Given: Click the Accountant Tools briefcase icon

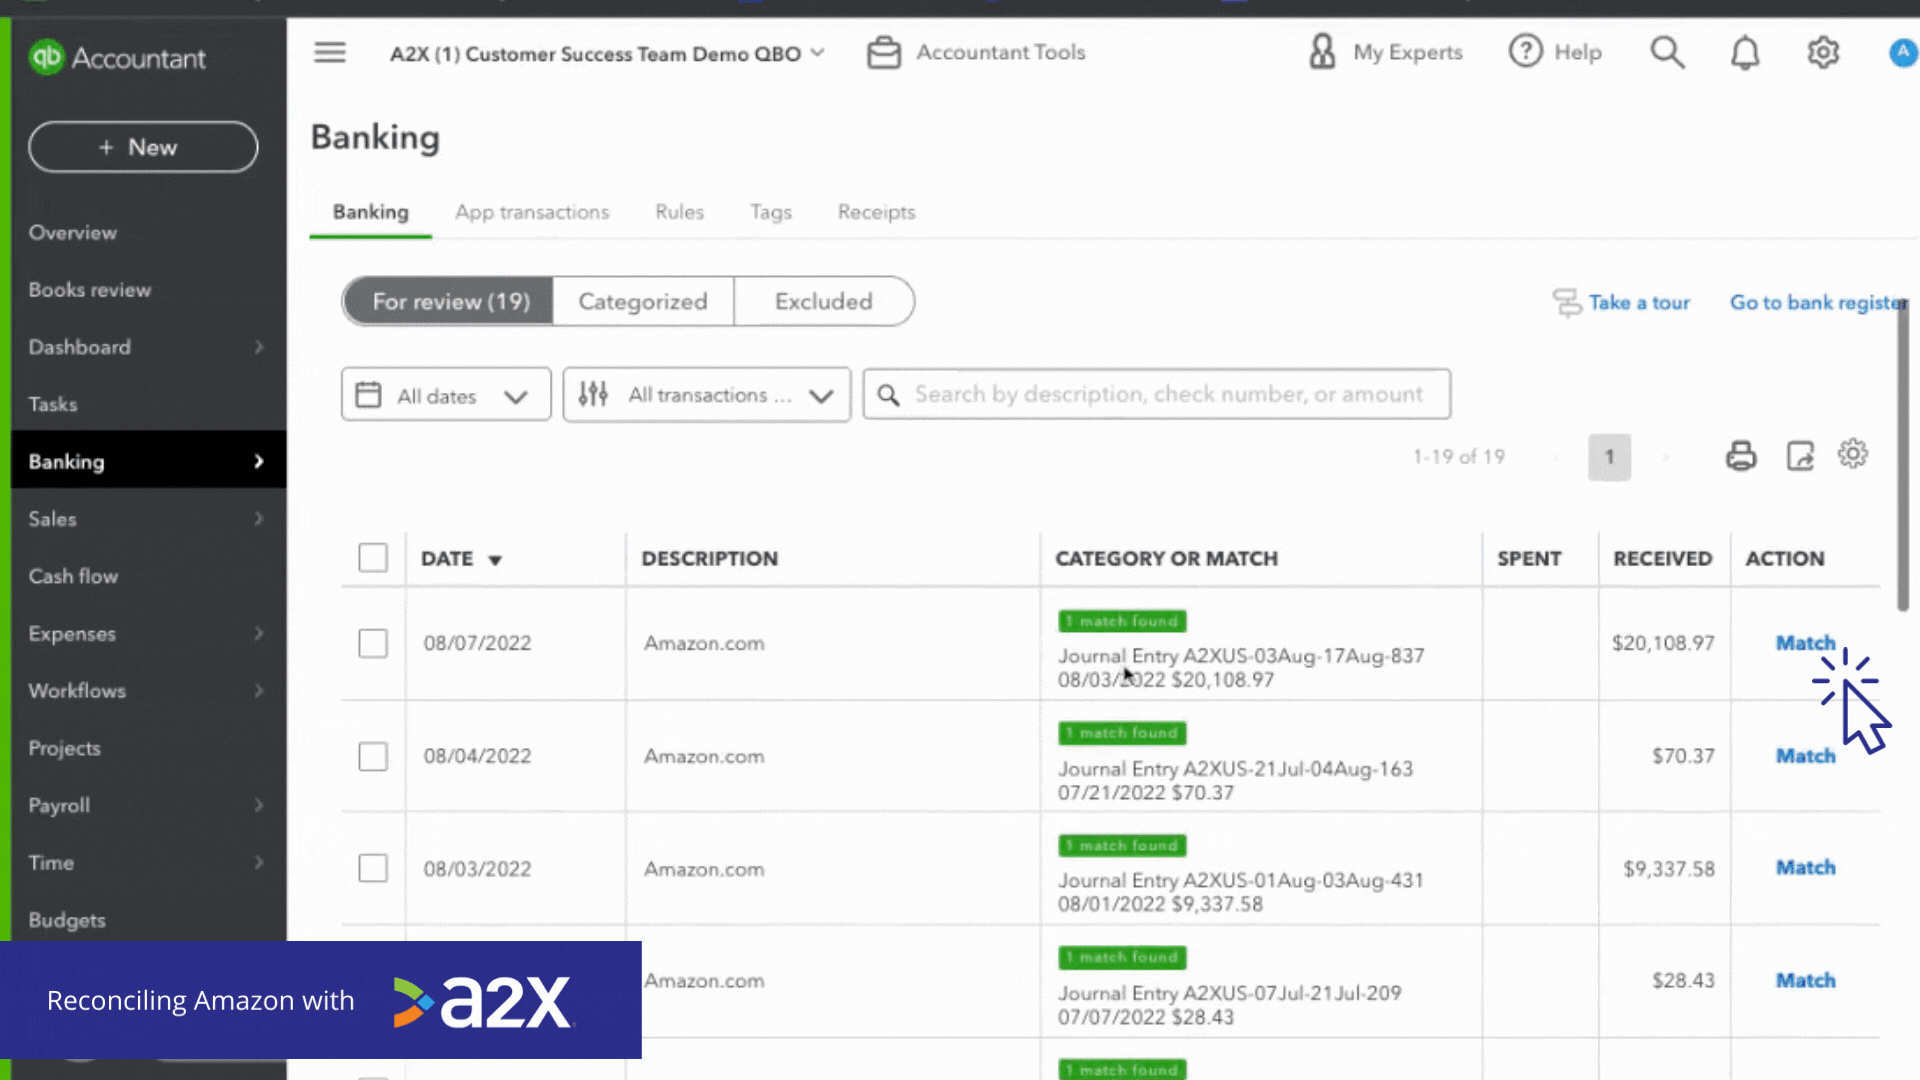Looking at the screenshot, I should pos(884,51).
